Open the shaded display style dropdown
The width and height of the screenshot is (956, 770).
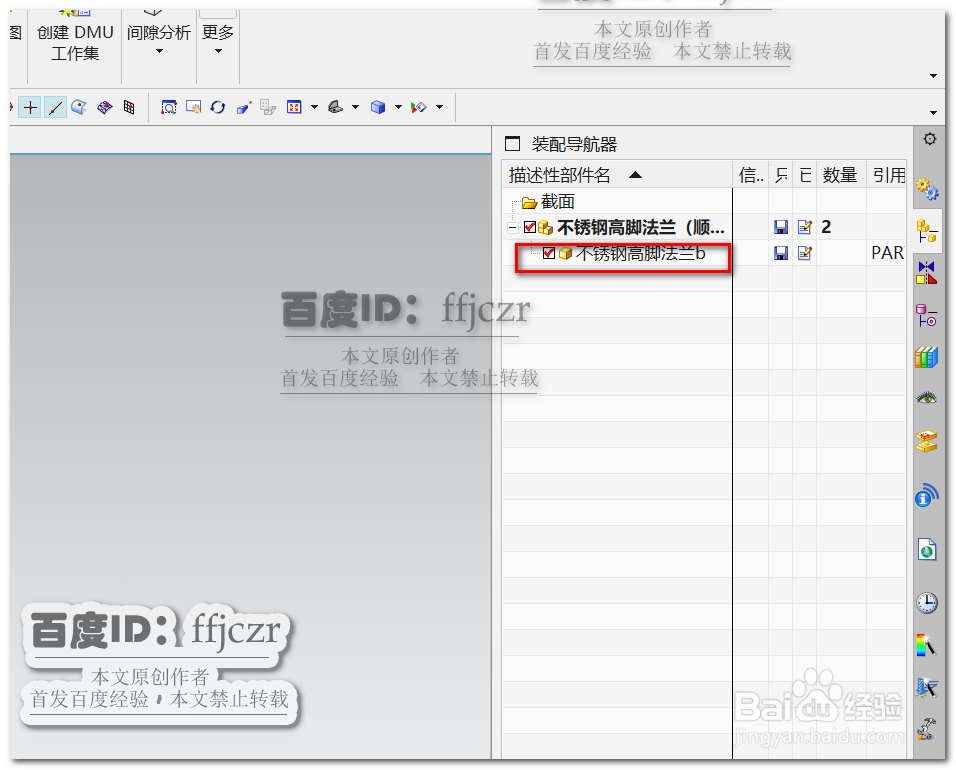pos(400,107)
